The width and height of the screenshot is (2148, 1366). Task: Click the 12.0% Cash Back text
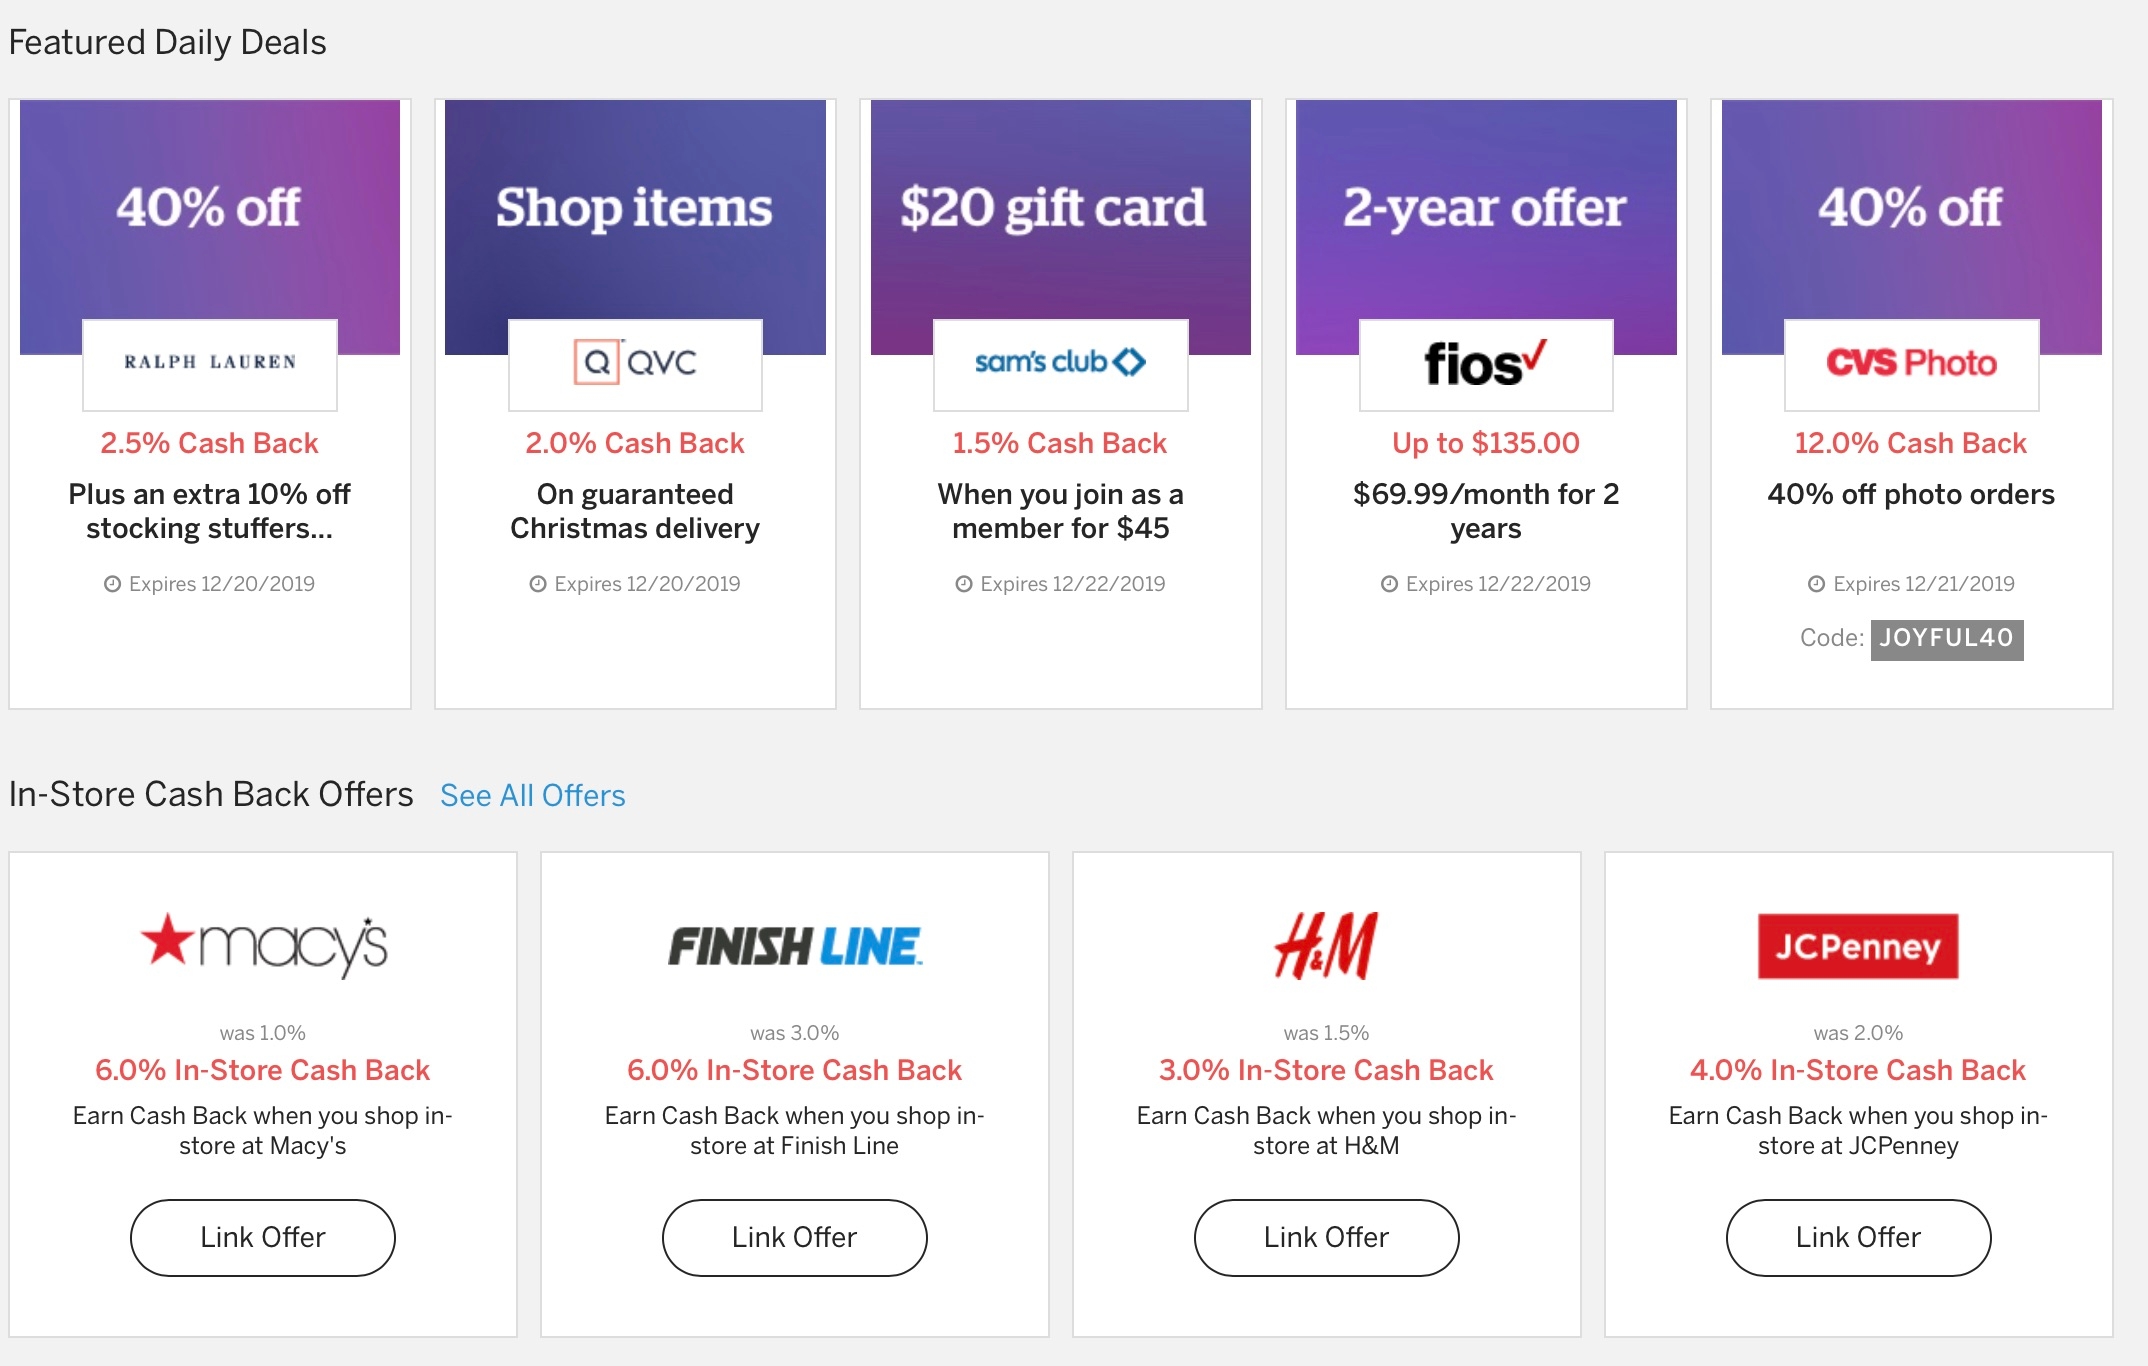tap(1910, 442)
